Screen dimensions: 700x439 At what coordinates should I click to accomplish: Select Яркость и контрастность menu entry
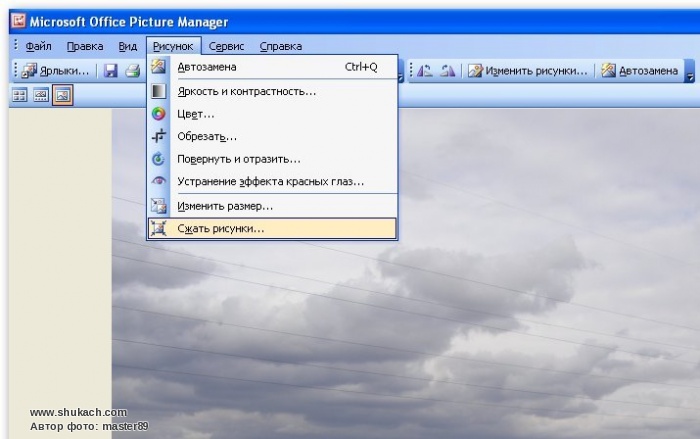(272, 92)
